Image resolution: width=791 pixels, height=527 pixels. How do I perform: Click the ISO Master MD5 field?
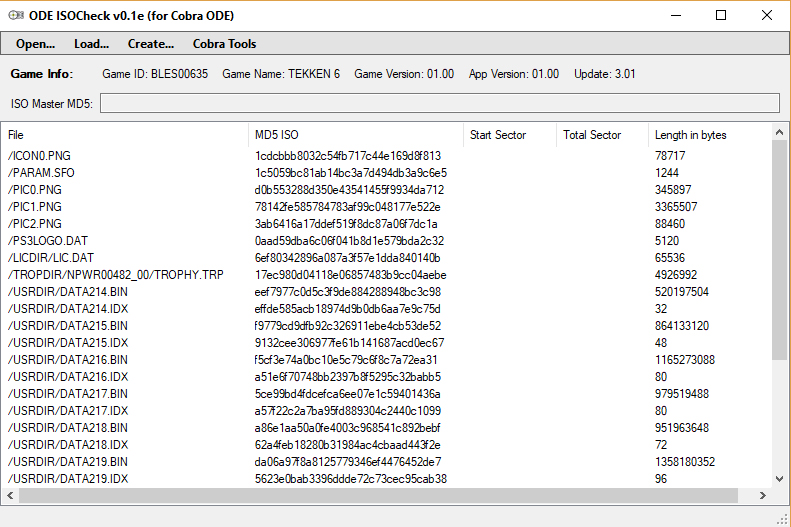pos(439,103)
